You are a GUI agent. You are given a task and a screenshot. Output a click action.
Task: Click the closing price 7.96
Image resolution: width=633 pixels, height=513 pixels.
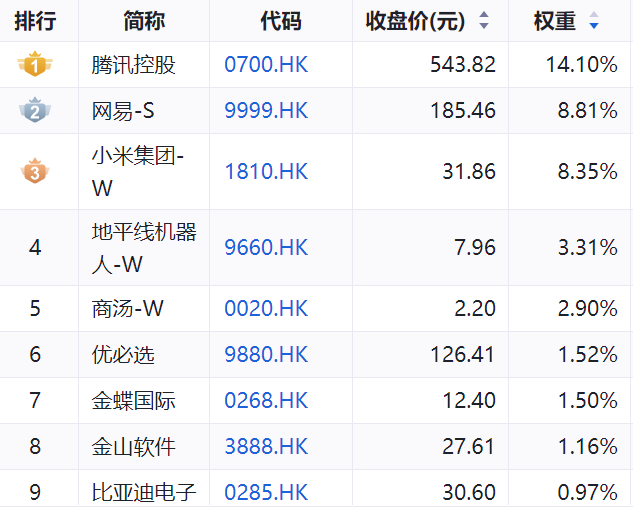[475, 247]
